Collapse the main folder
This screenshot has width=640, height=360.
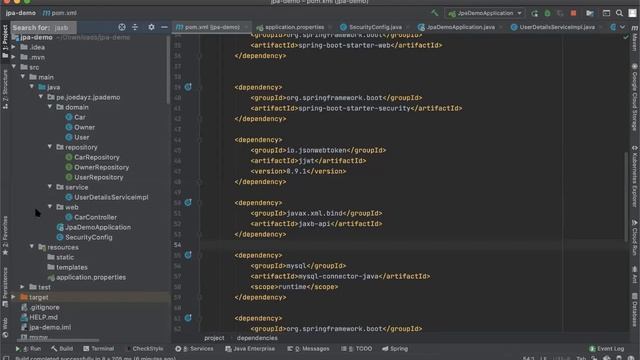click(x=22, y=77)
